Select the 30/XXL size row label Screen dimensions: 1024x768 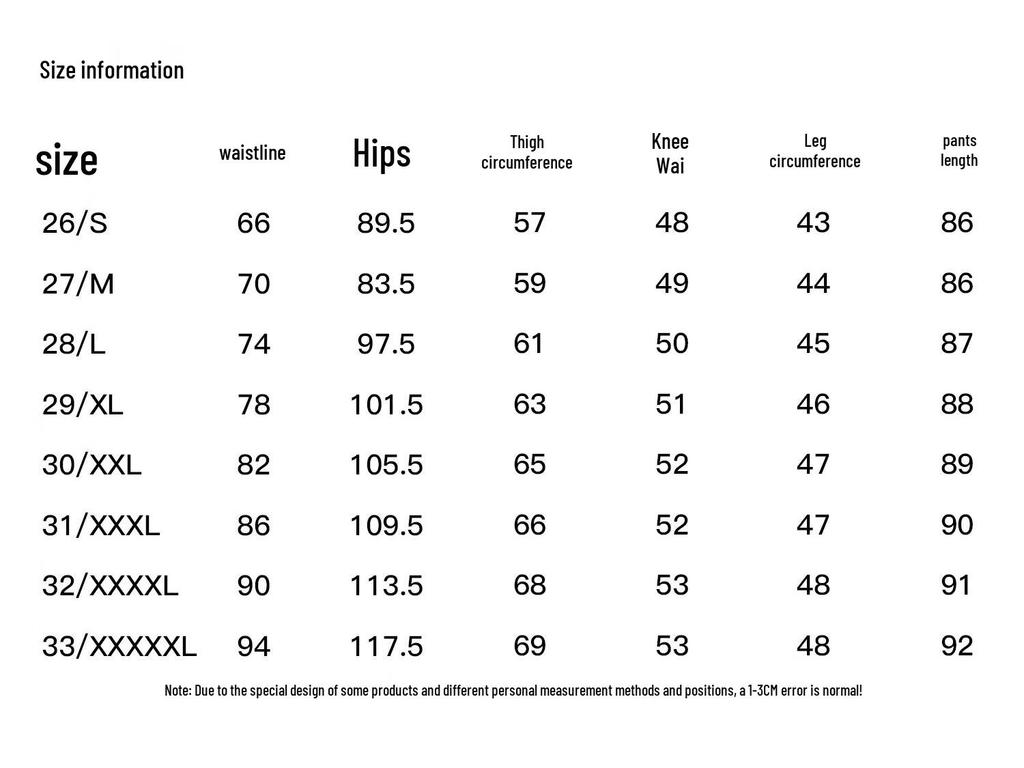click(x=92, y=465)
